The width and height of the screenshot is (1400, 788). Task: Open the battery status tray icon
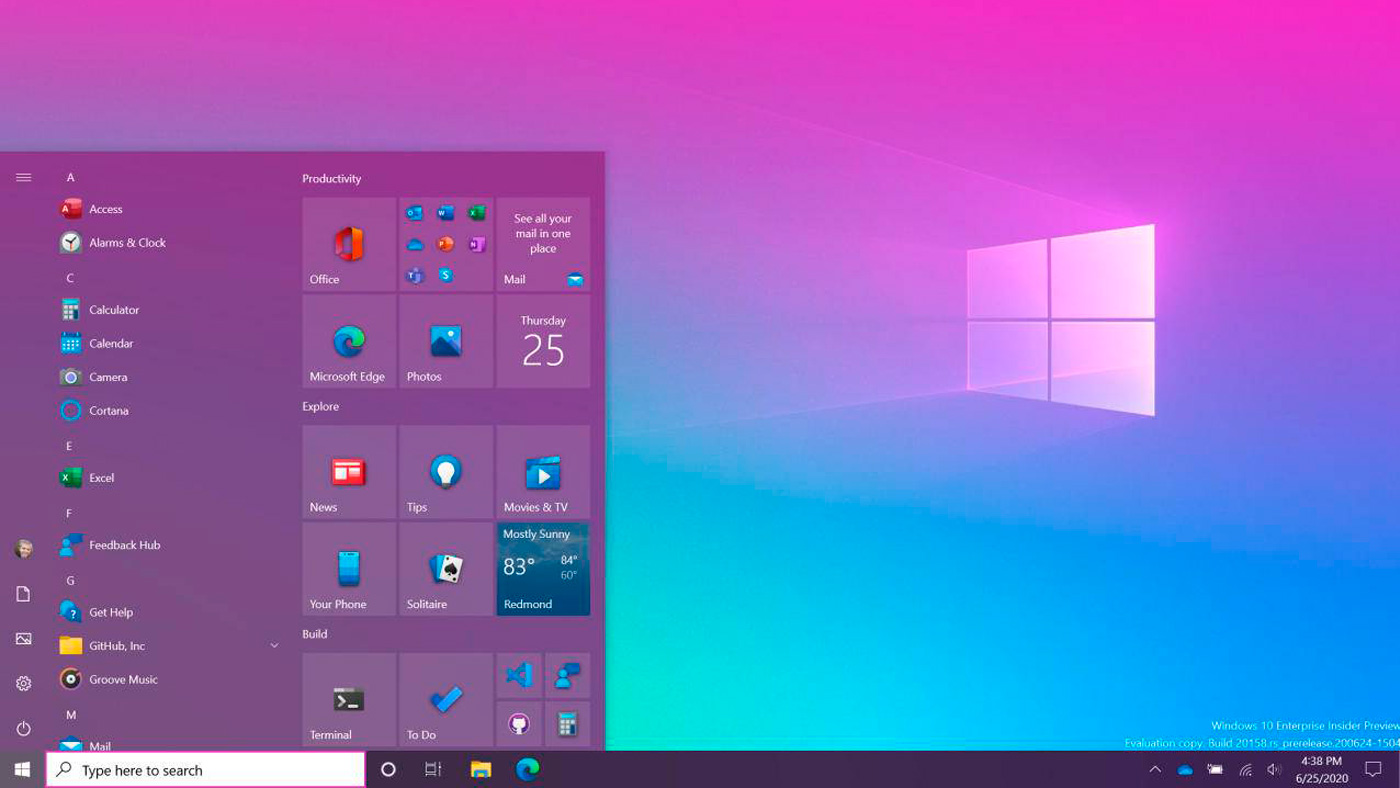pos(1215,770)
